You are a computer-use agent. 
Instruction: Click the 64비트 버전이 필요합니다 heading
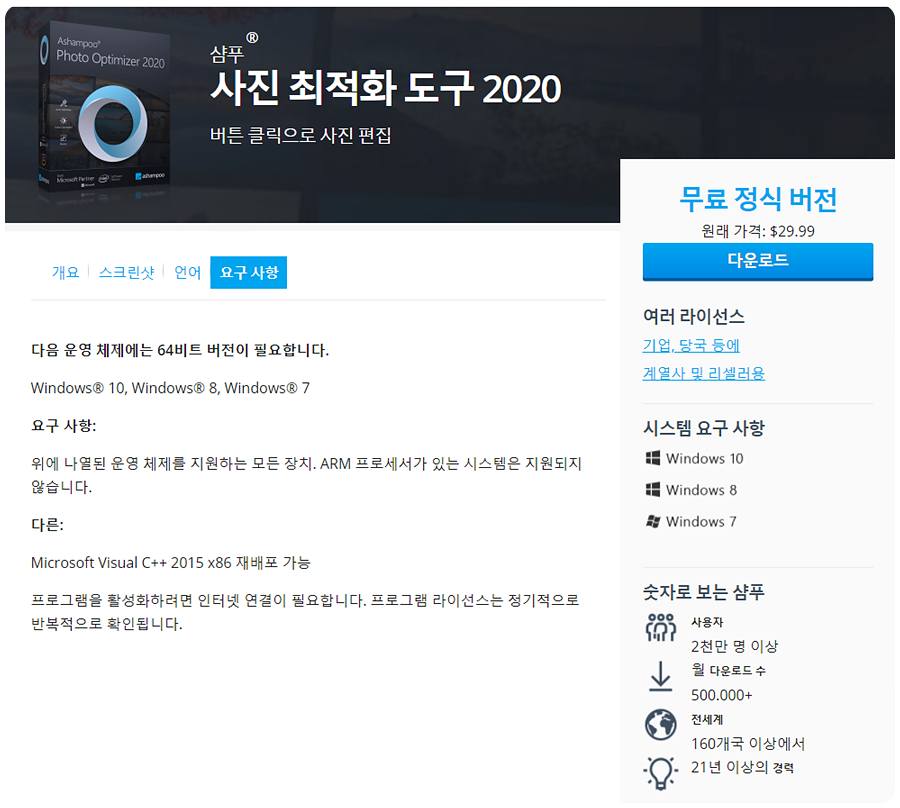coord(180,350)
